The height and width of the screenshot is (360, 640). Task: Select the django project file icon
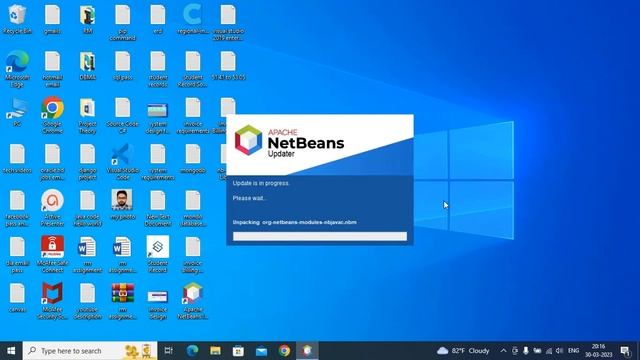click(87, 162)
